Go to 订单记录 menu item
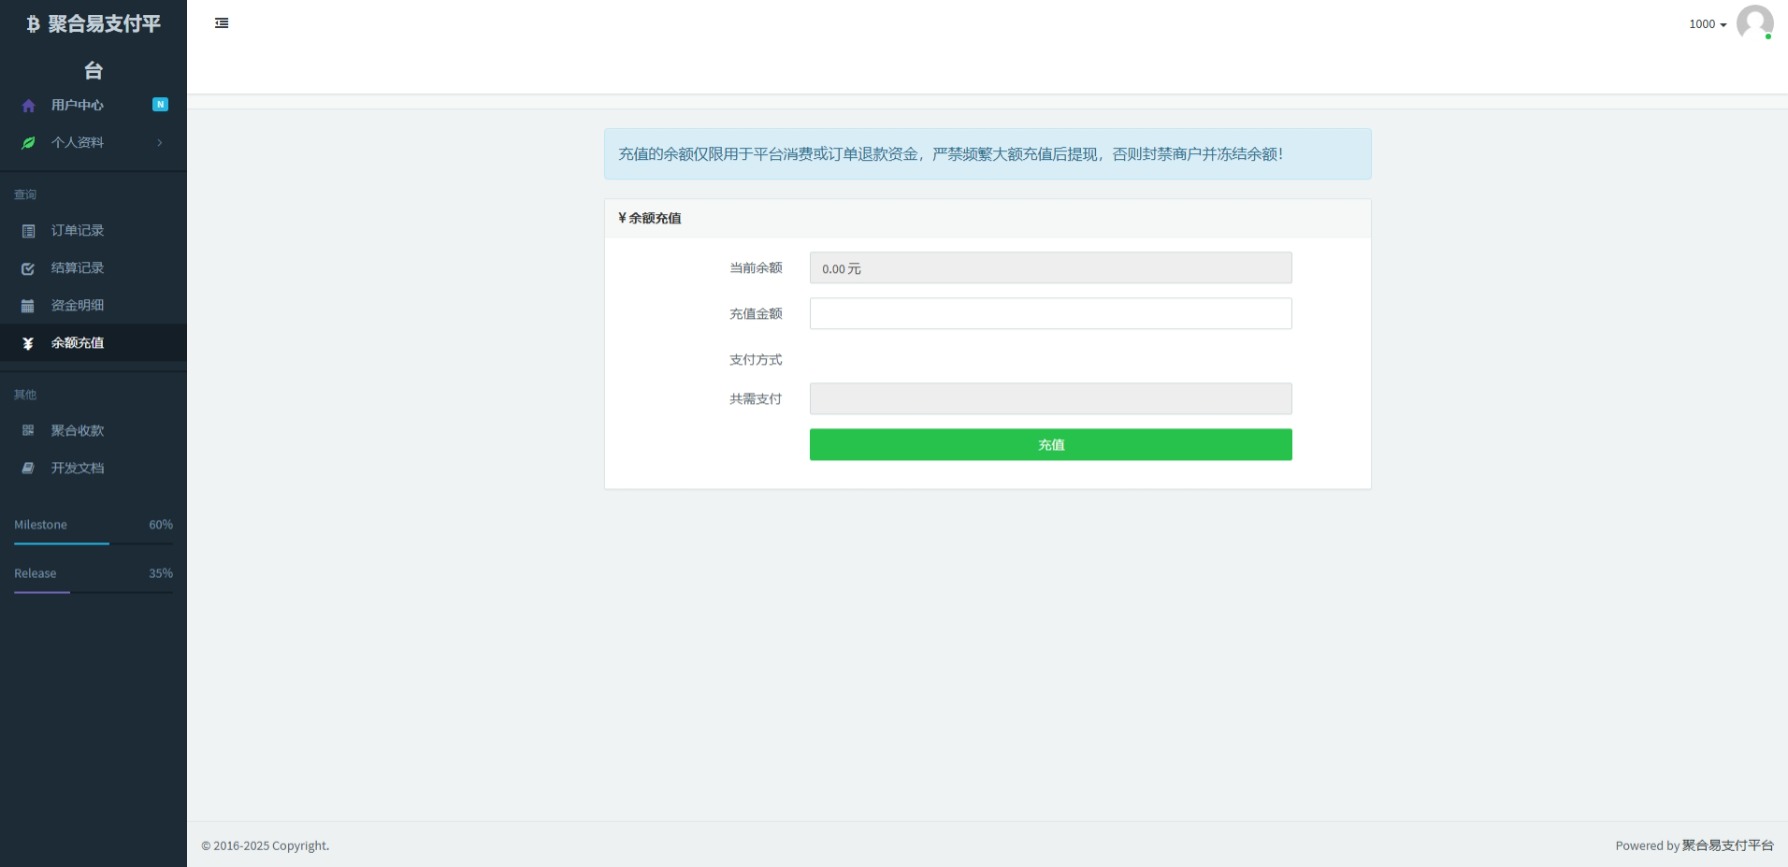 click(78, 231)
